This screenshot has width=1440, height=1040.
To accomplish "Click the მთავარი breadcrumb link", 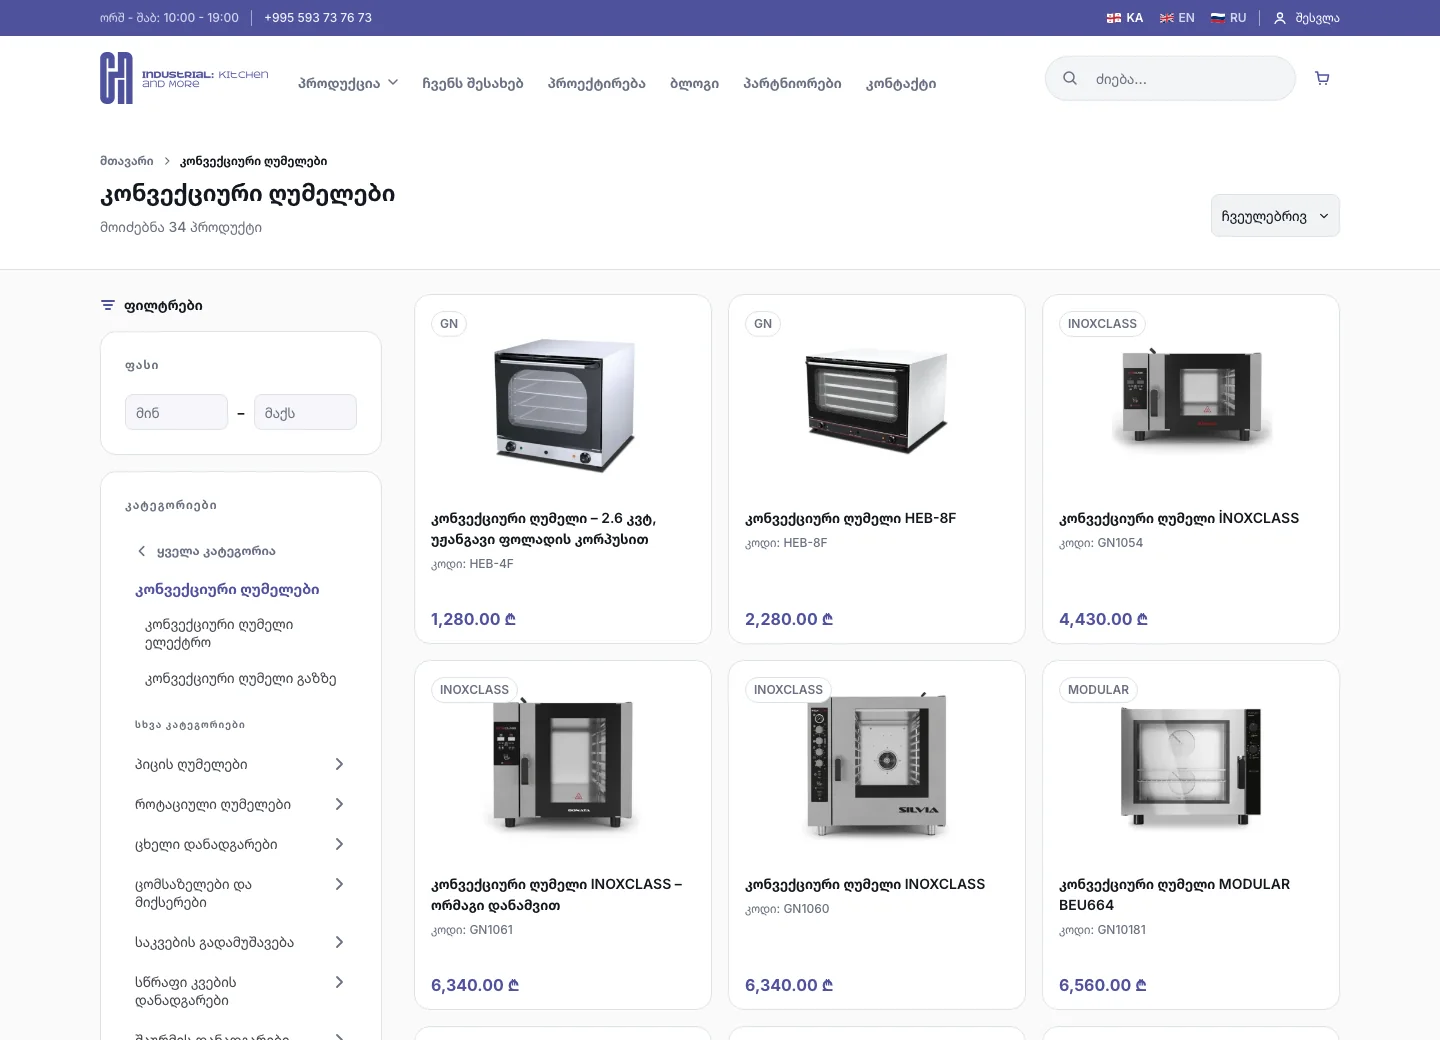I will click(127, 161).
